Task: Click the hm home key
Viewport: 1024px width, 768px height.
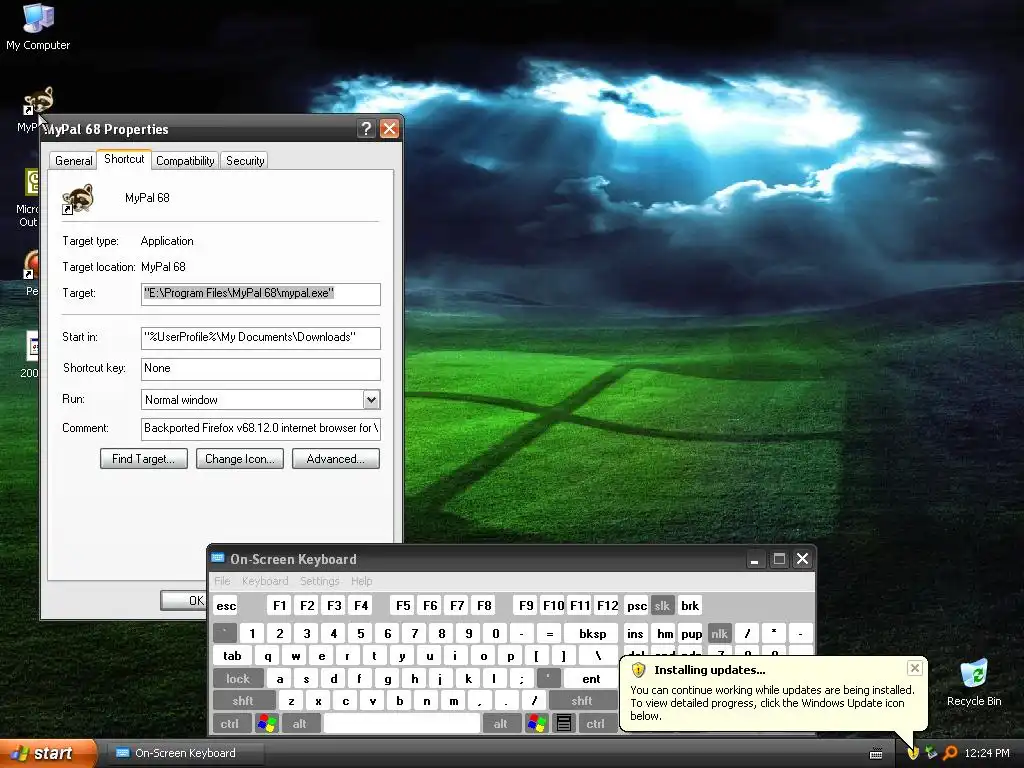Action: pos(665,633)
